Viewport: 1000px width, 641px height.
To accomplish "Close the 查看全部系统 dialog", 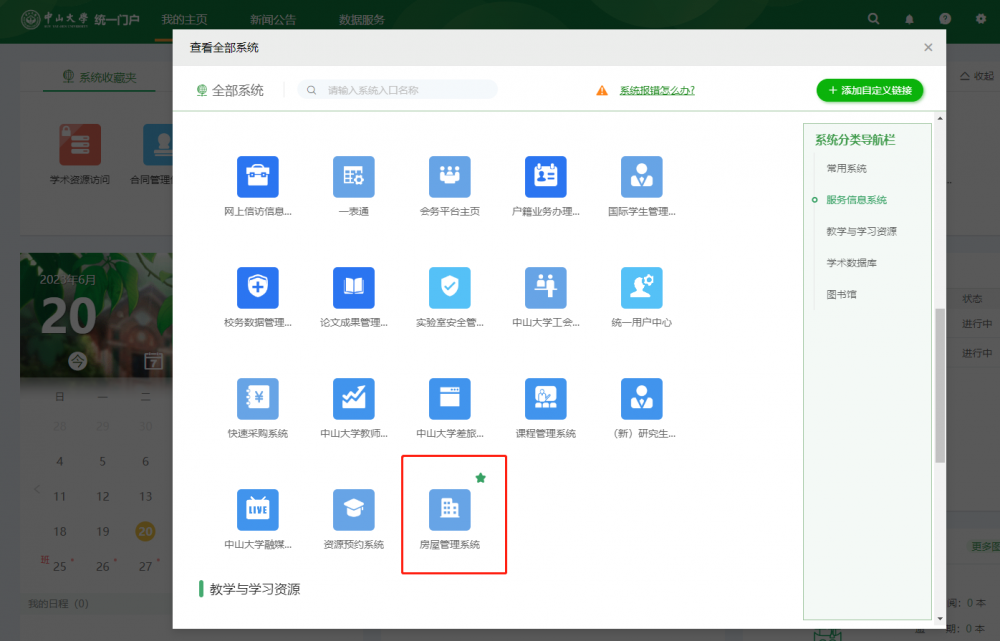I will 928,47.
